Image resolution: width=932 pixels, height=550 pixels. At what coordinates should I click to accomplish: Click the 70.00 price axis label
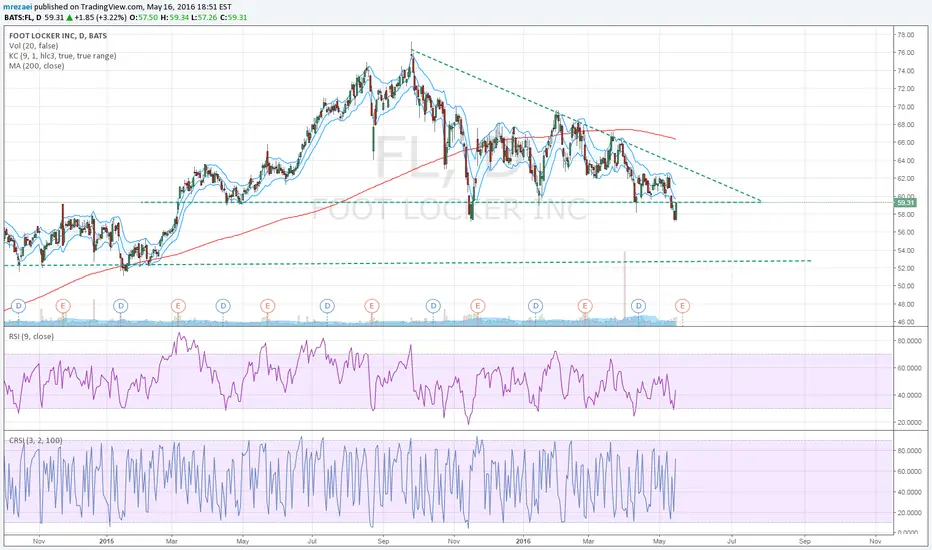pos(906,107)
